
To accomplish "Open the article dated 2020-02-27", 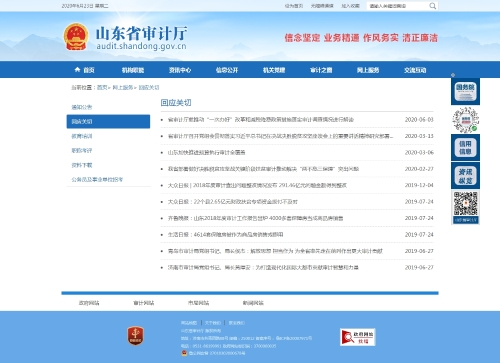I will 263,169.
